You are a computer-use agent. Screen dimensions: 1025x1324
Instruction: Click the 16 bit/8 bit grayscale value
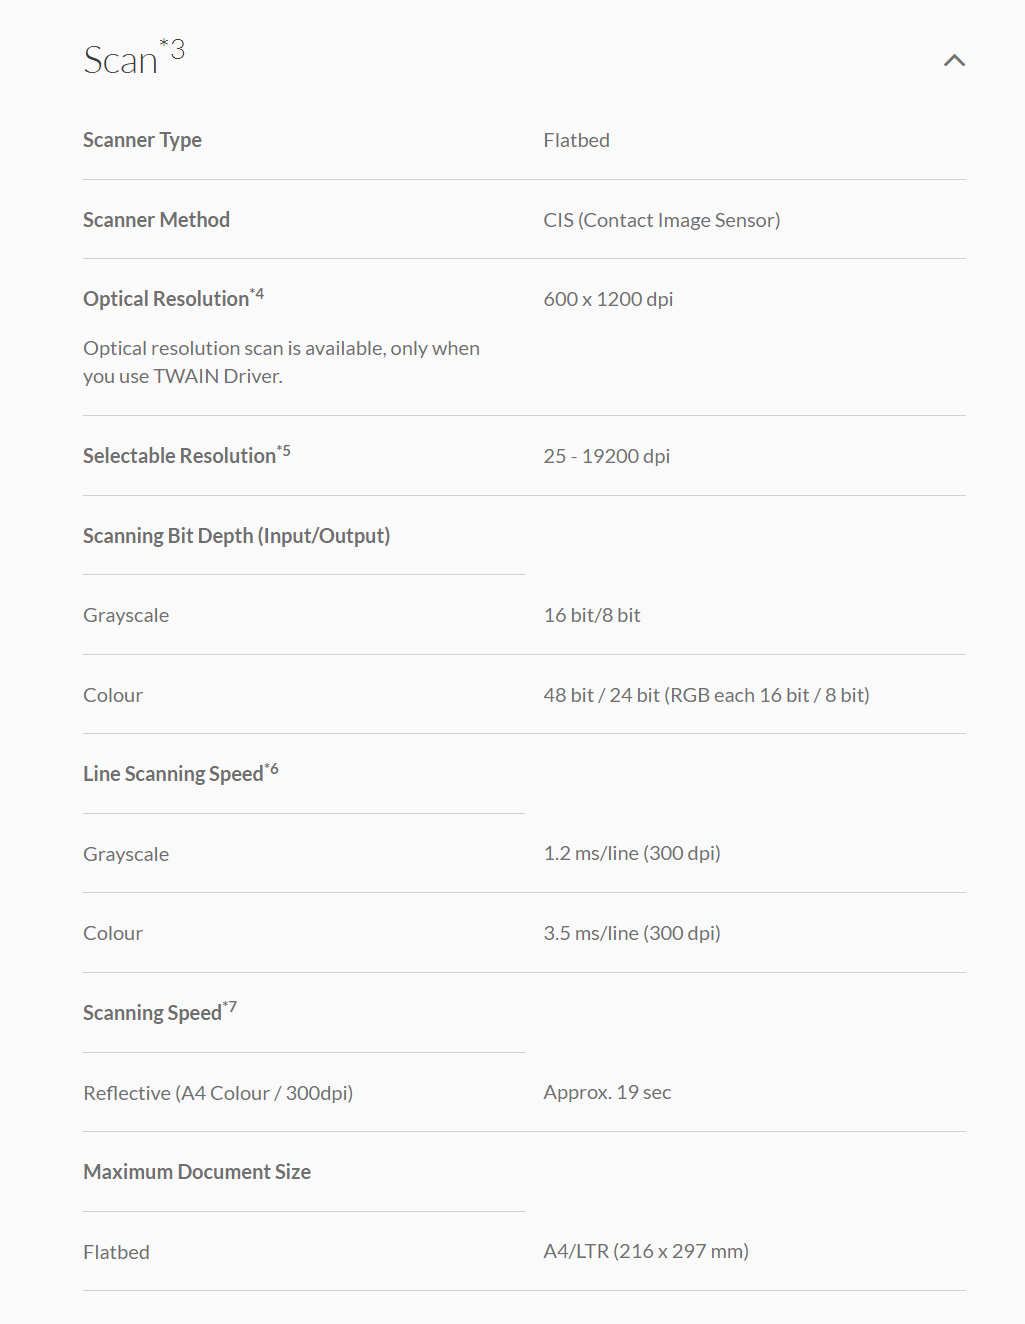pyautogui.click(x=591, y=615)
